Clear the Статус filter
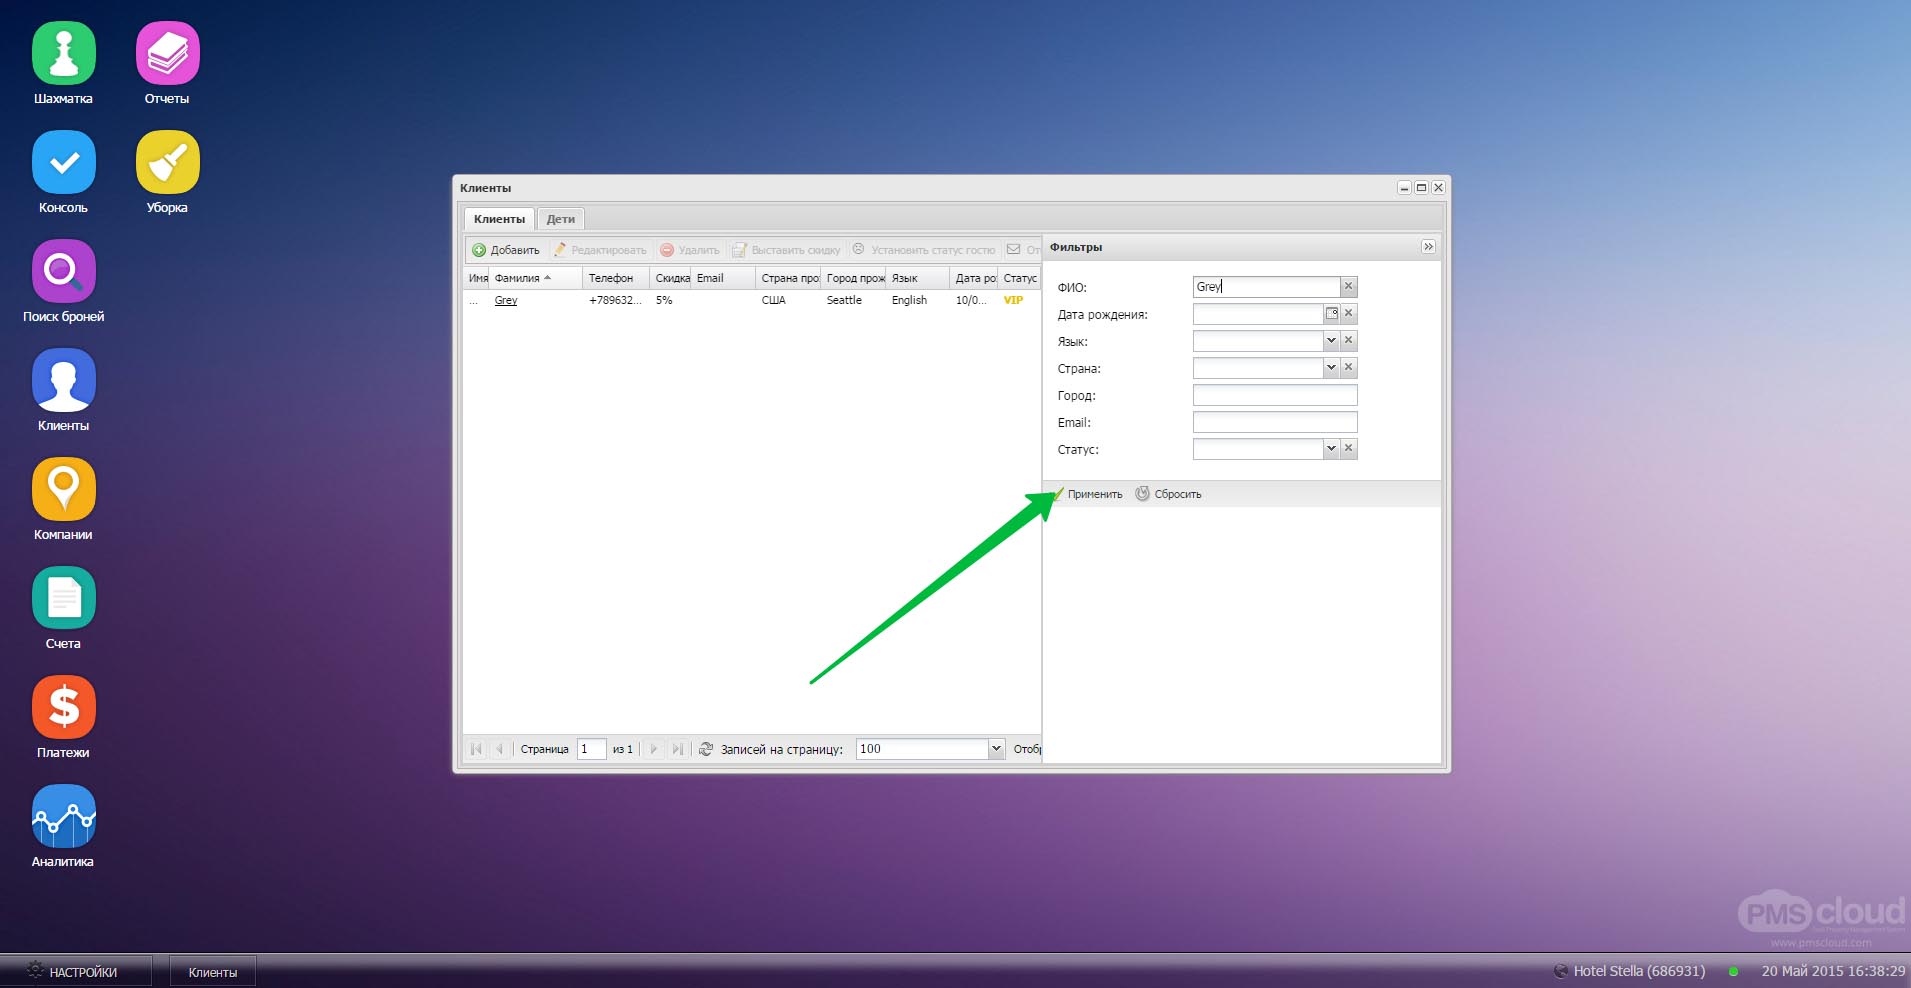This screenshot has height=988, width=1911. (x=1348, y=449)
